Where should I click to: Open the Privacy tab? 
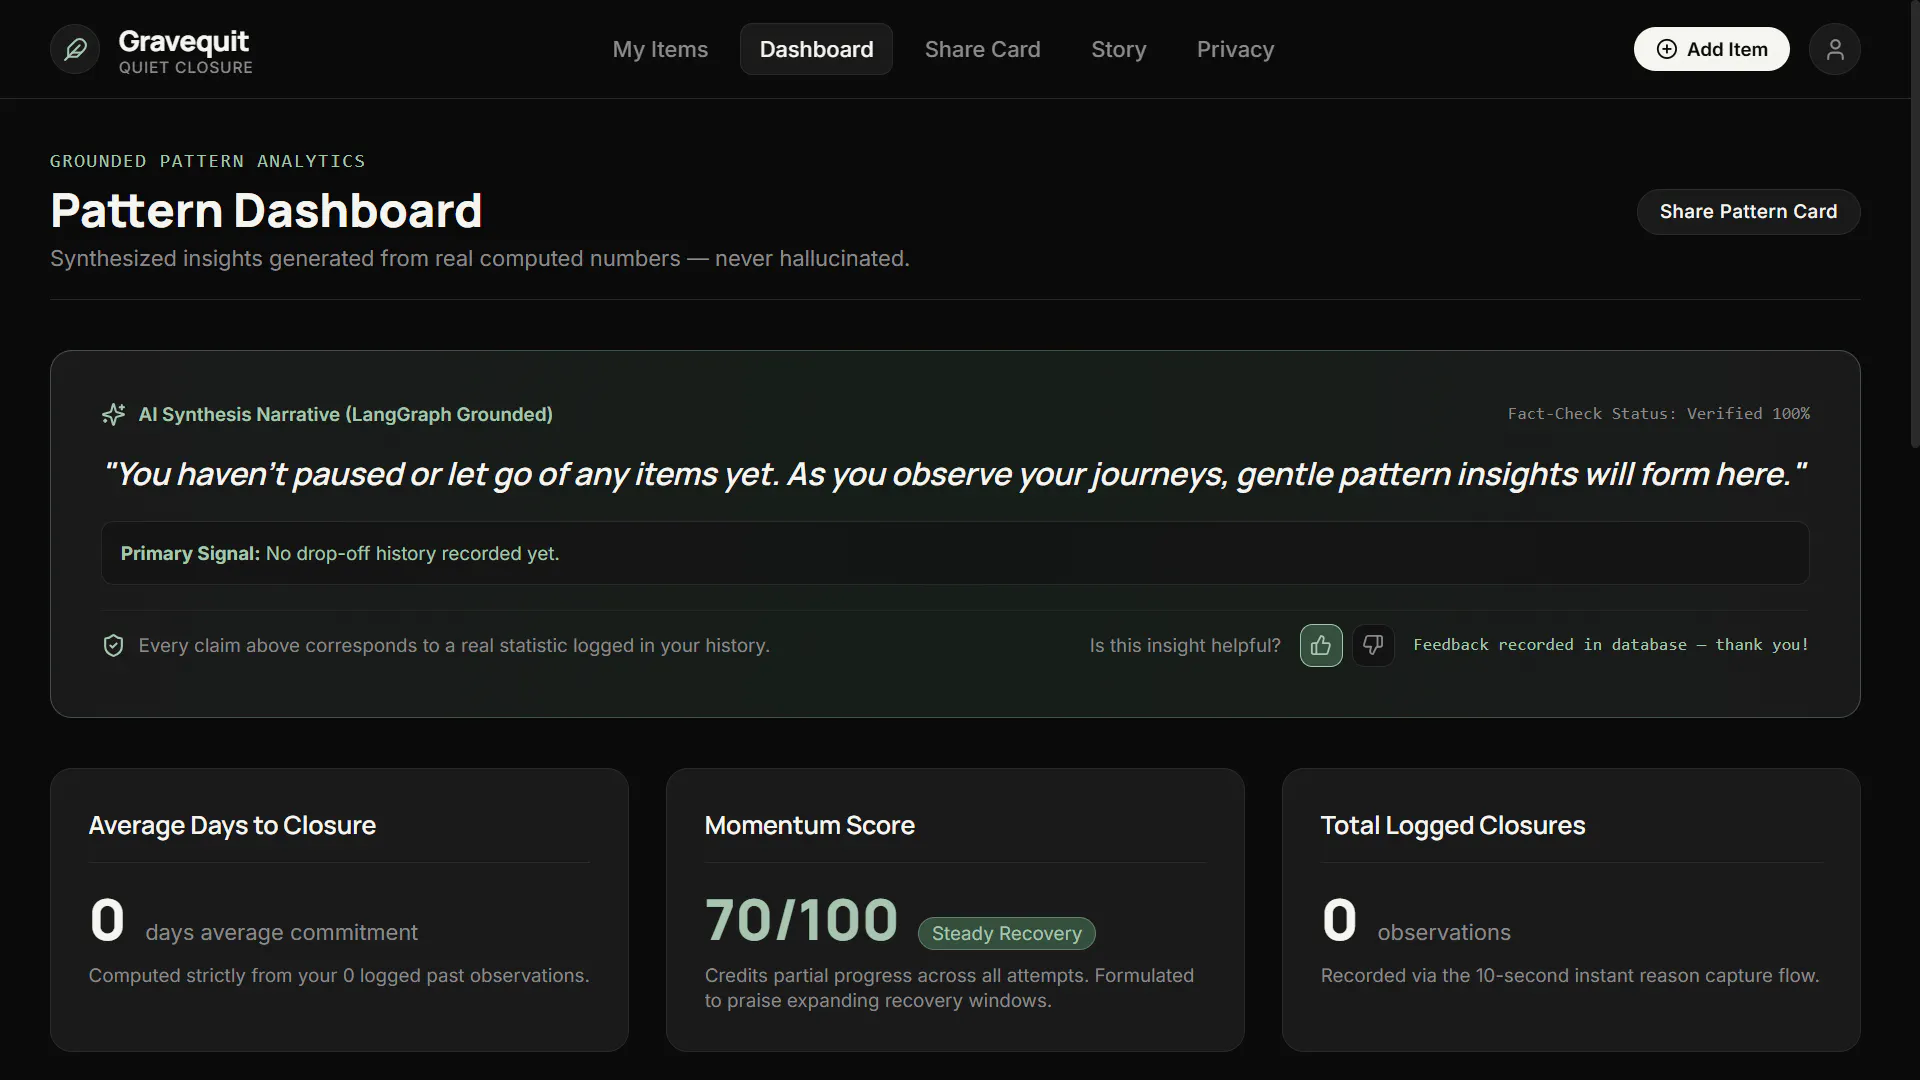click(1235, 49)
